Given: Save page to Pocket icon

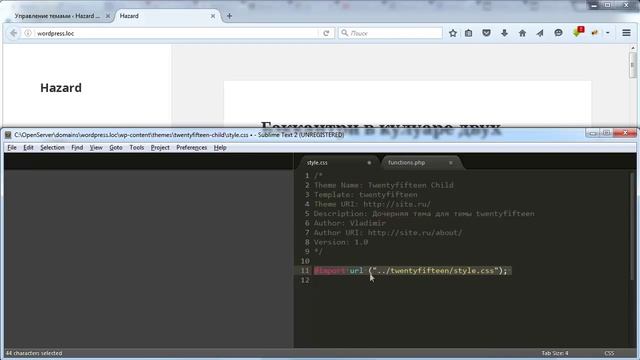Looking at the screenshot, I should (x=486, y=33).
